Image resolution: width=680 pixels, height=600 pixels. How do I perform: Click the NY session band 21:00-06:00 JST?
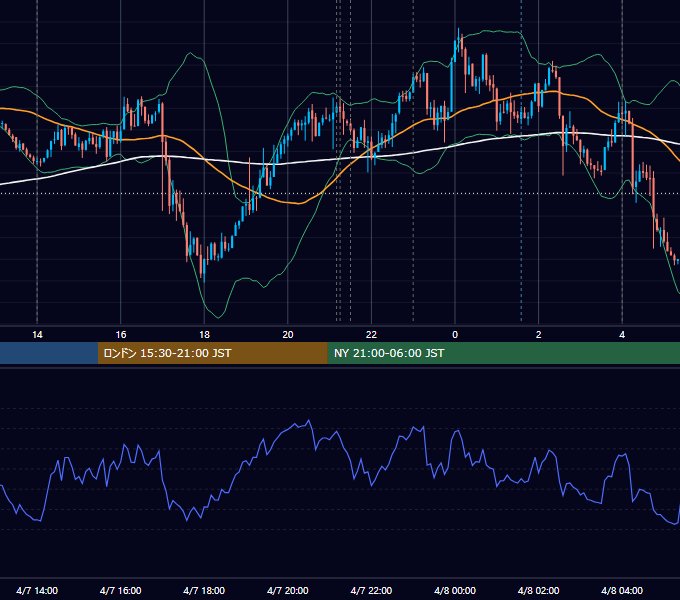pyautogui.click(x=503, y=353)
